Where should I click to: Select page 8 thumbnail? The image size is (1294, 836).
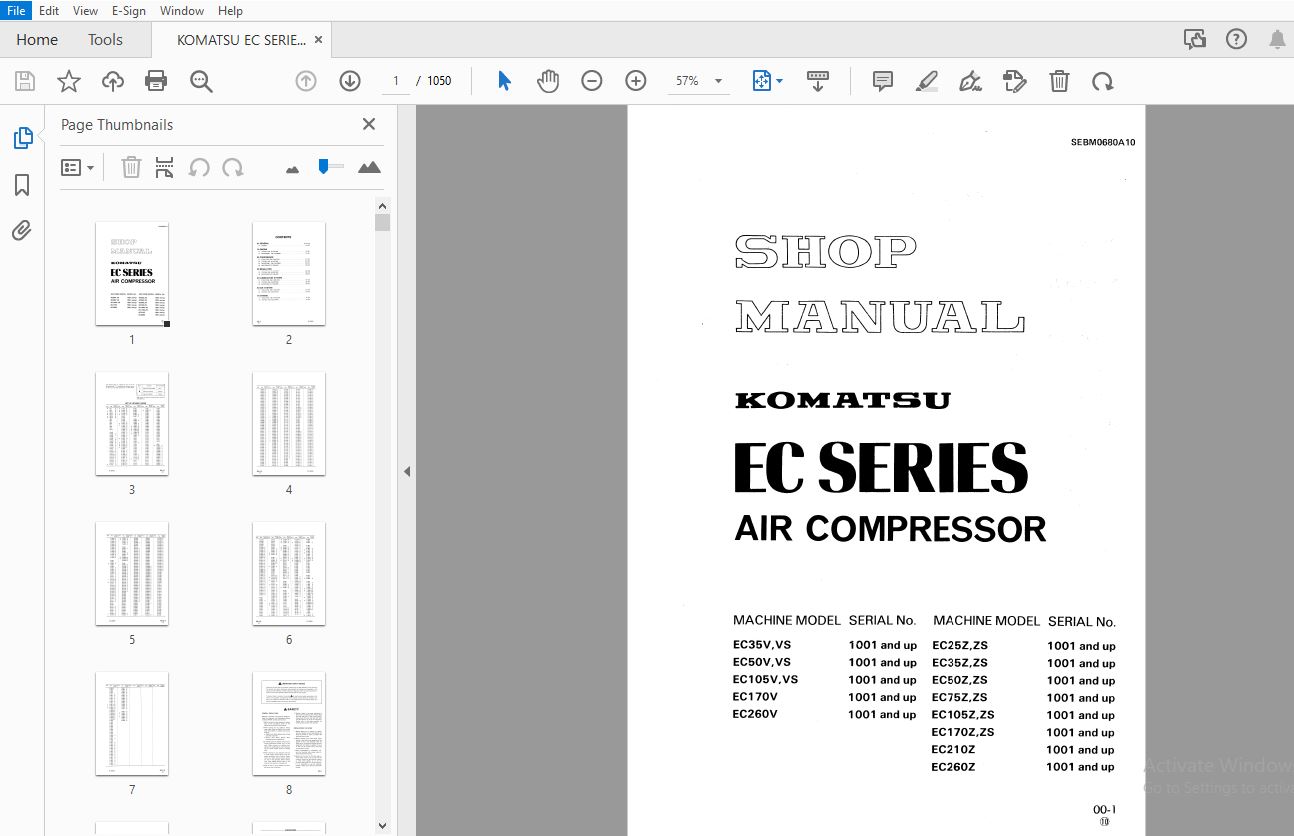tap(289, 724)
